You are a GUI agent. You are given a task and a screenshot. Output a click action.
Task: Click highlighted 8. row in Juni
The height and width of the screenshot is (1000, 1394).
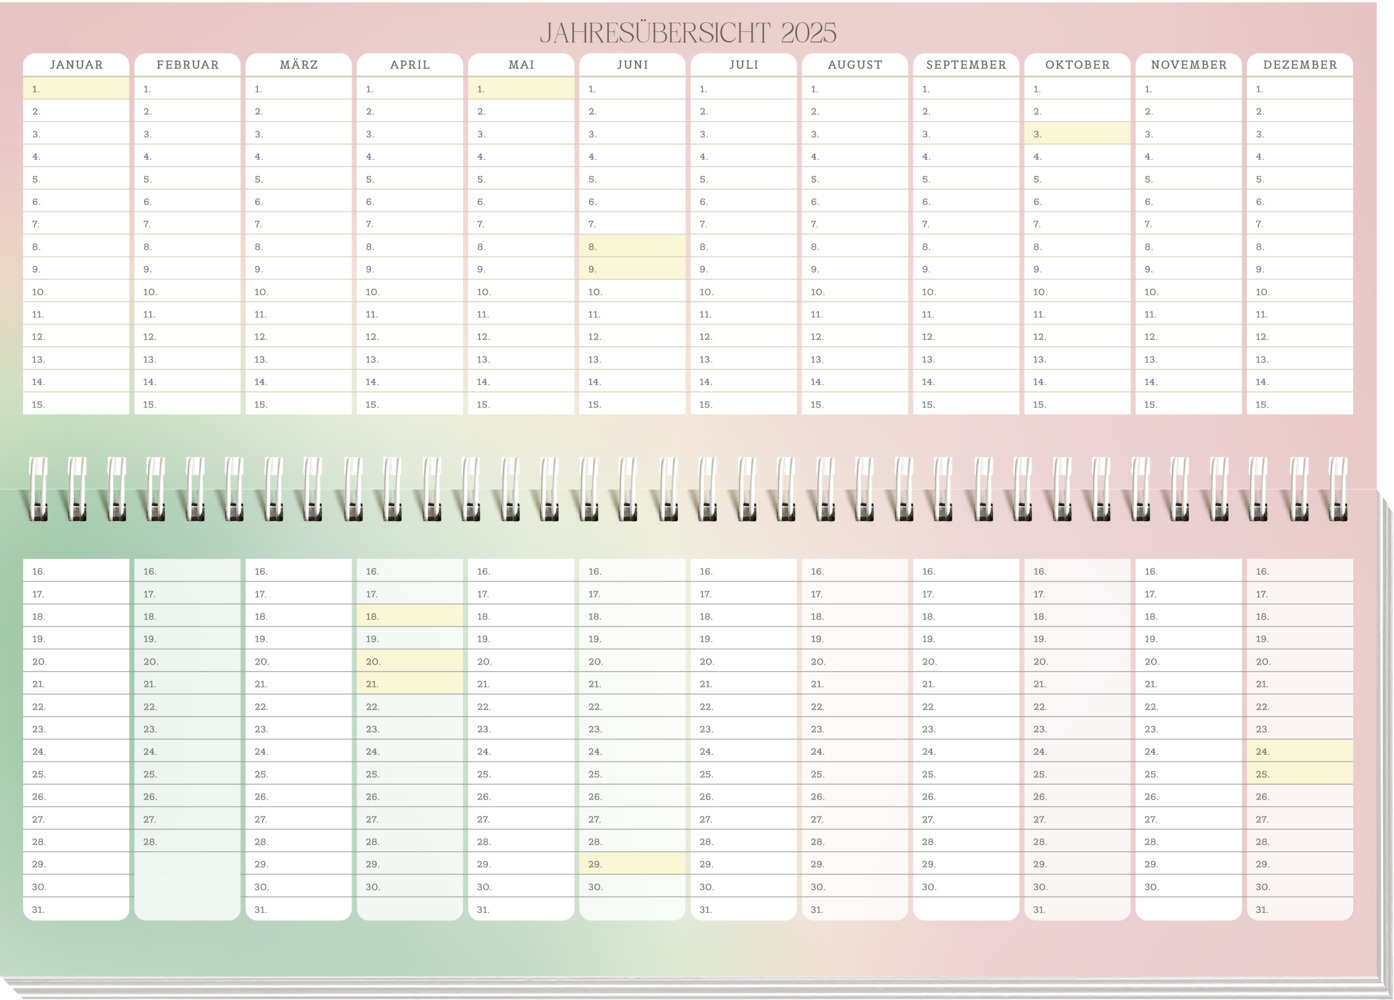tap(633, 247)
